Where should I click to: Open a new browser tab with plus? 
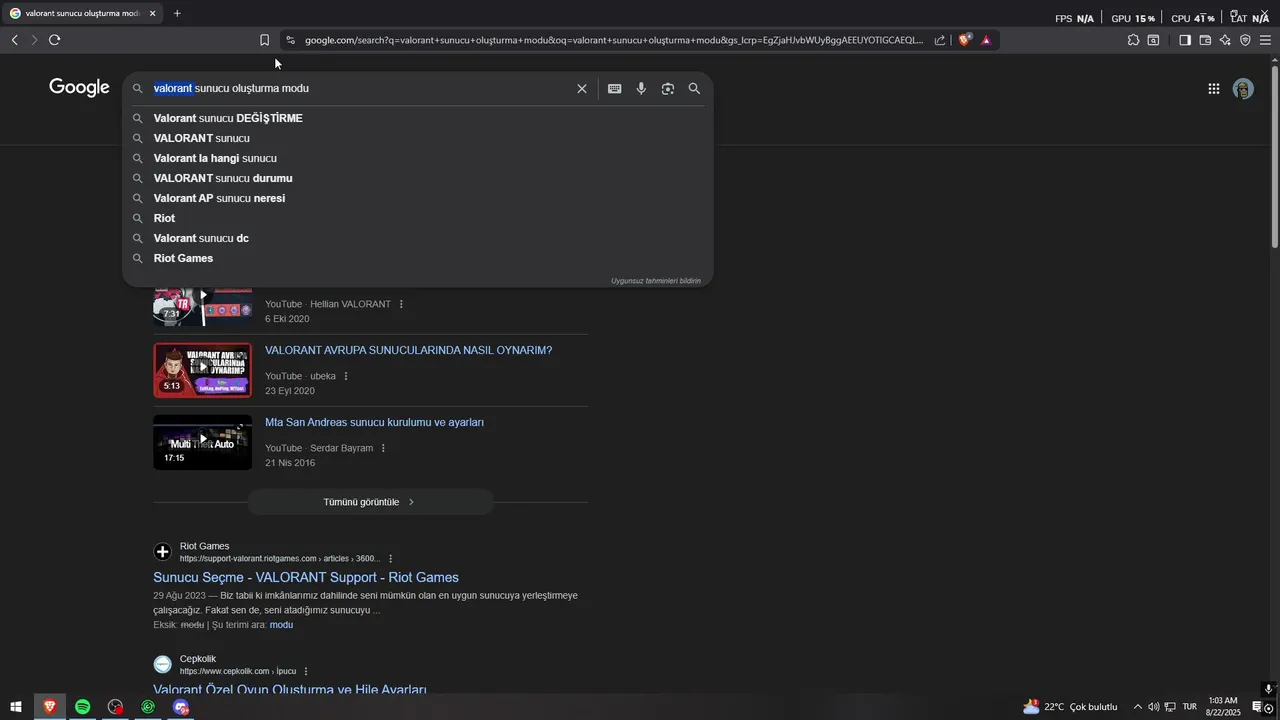[x=177, y=13]
